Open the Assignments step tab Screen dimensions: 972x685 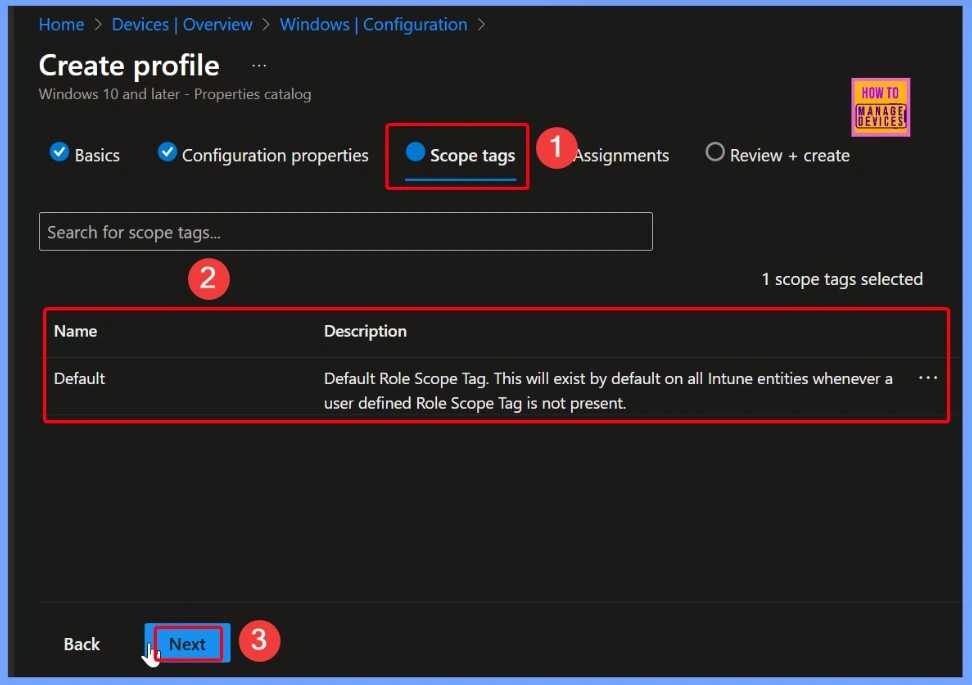[621, 155]
